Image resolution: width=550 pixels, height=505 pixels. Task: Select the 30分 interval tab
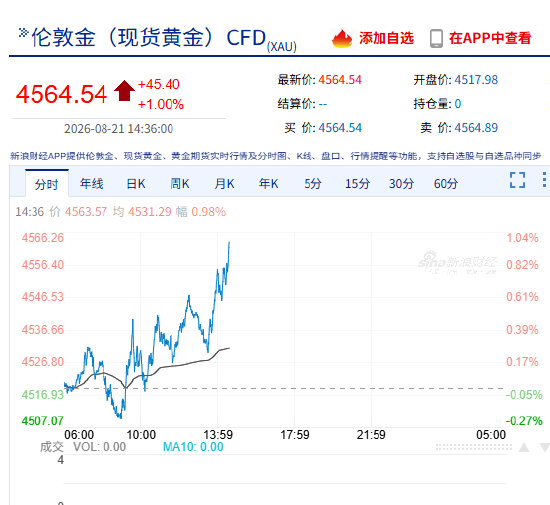coord(401,184)
